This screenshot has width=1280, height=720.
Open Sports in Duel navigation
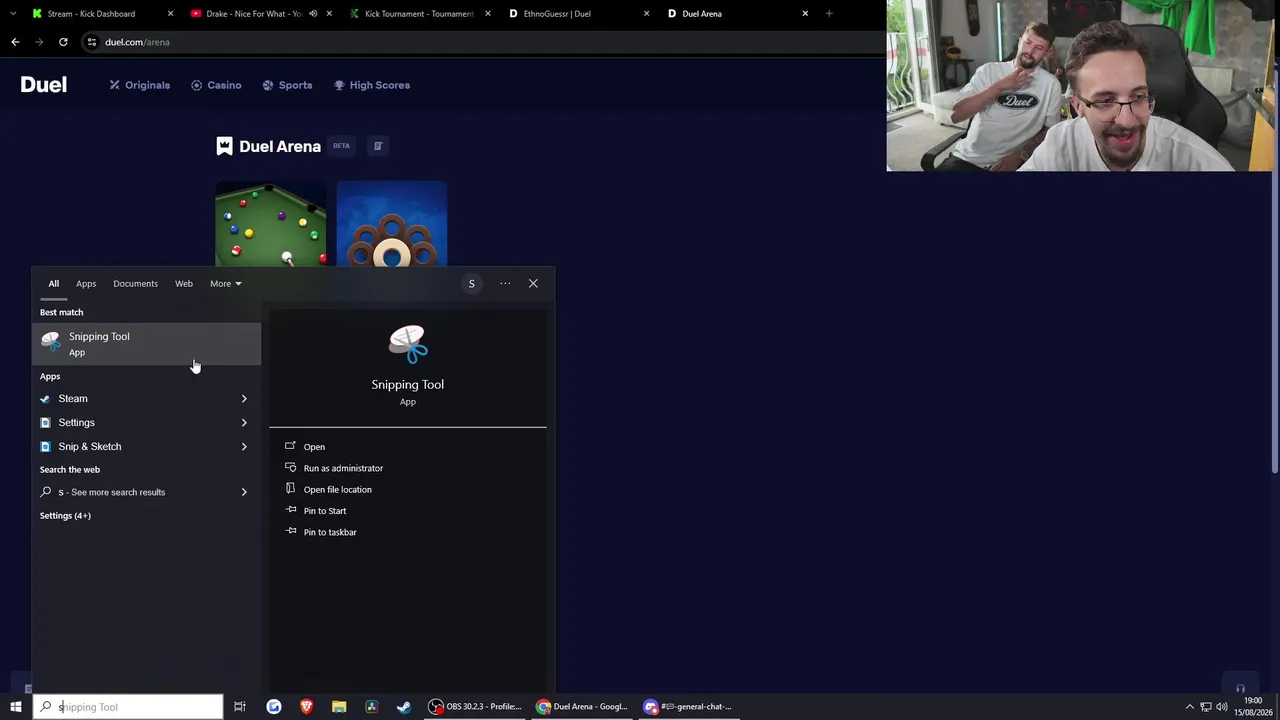point(288,85)
